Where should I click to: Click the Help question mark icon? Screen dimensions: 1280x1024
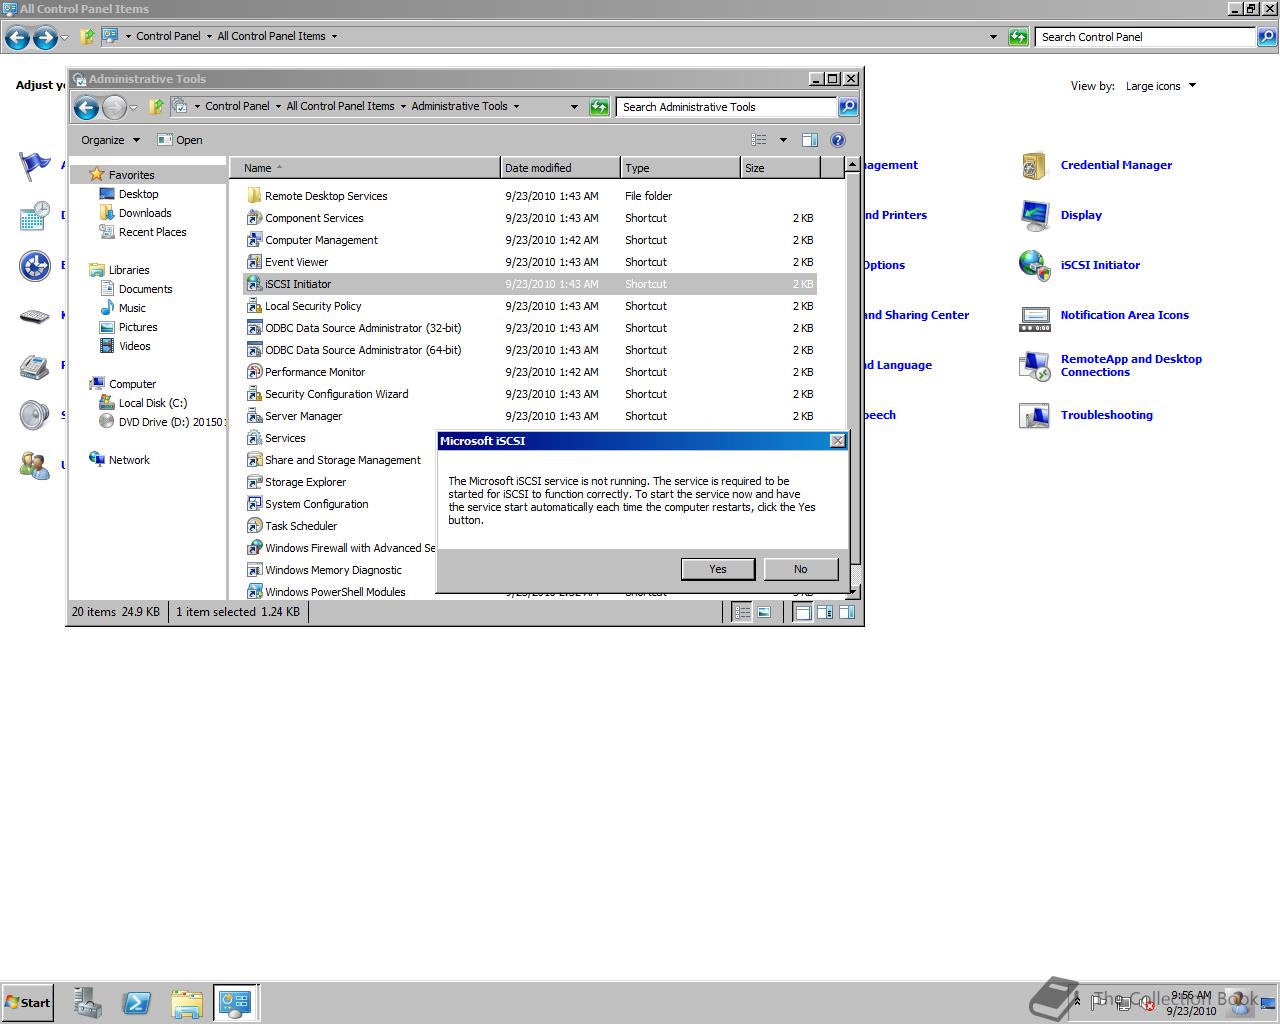838,140
